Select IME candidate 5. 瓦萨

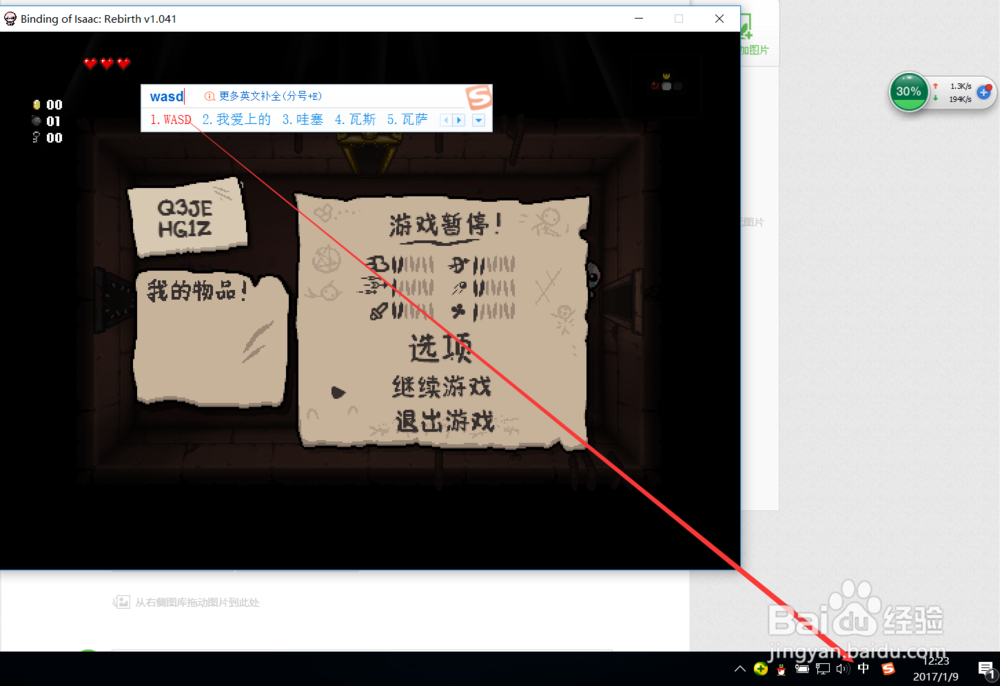[x=407, y=120]
